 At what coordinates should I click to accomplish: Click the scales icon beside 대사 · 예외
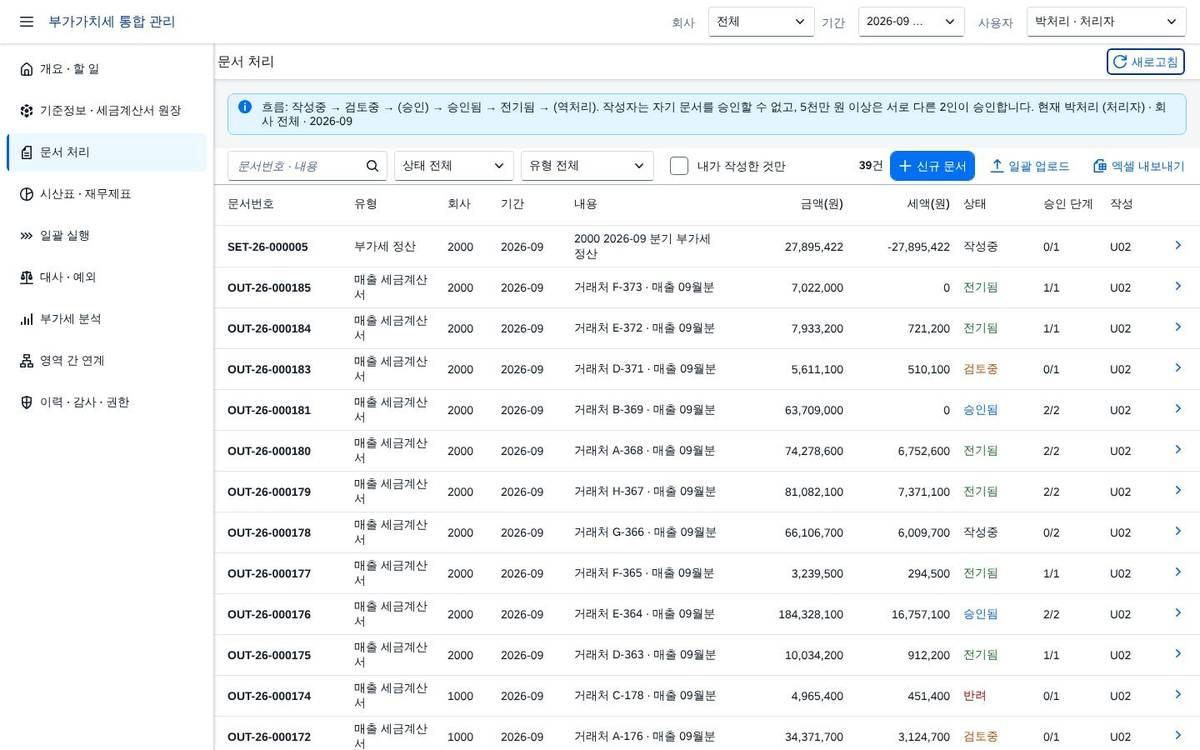tap(26, 277)
